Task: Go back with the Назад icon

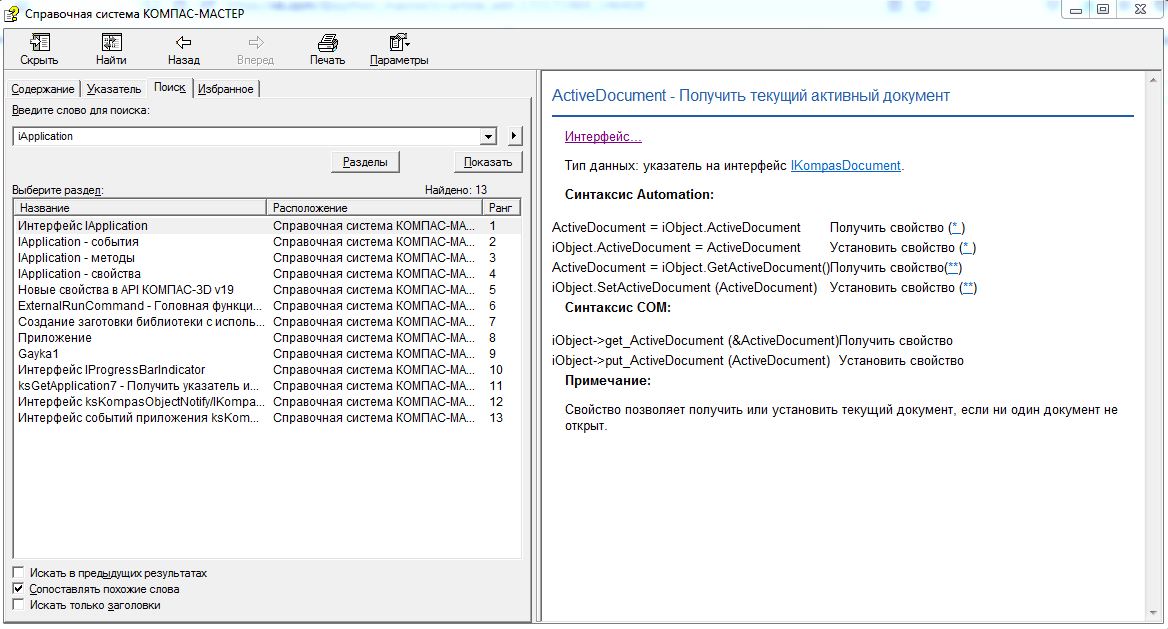Action: point(183,42)
